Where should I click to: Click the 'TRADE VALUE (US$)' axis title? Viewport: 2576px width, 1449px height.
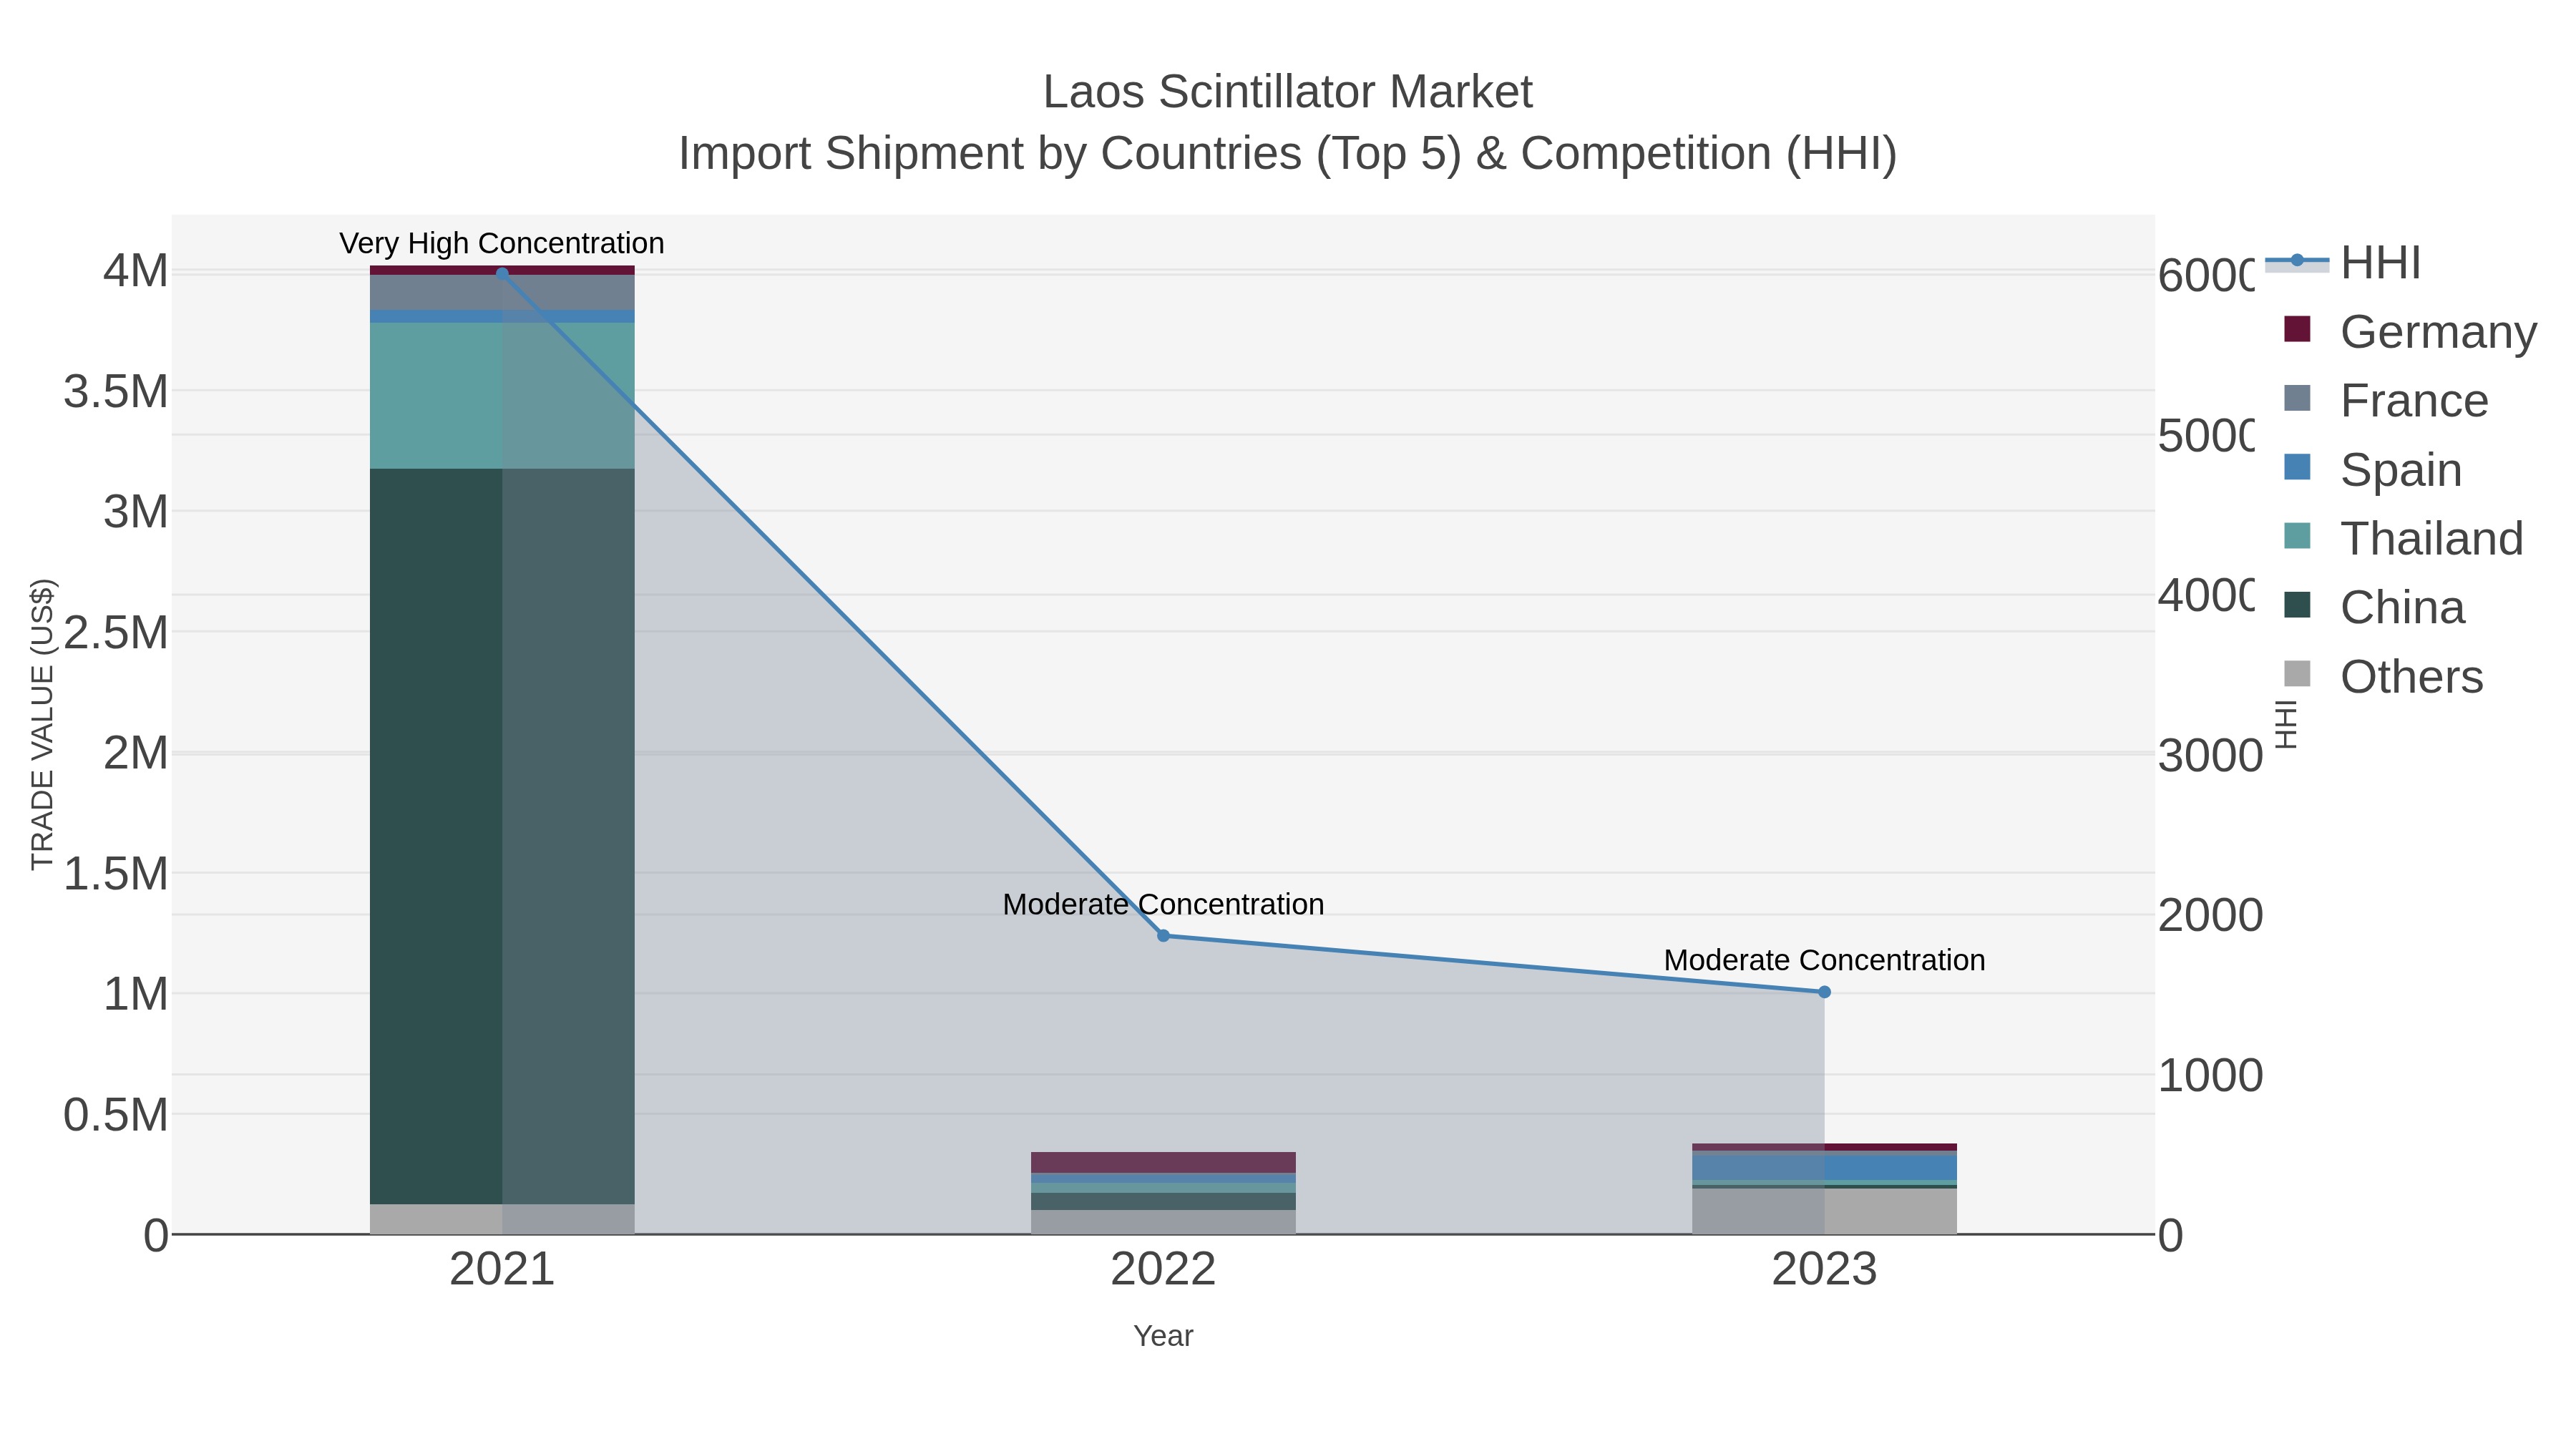pos(42,724)
